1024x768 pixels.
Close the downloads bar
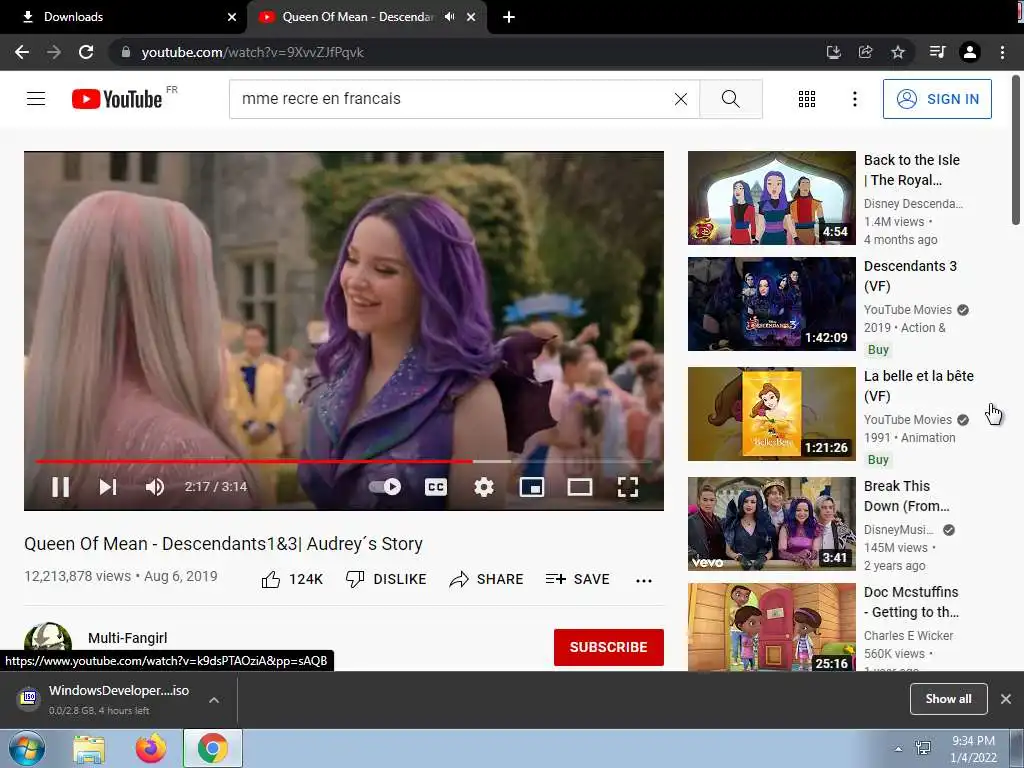click(x=1006, y=699)
